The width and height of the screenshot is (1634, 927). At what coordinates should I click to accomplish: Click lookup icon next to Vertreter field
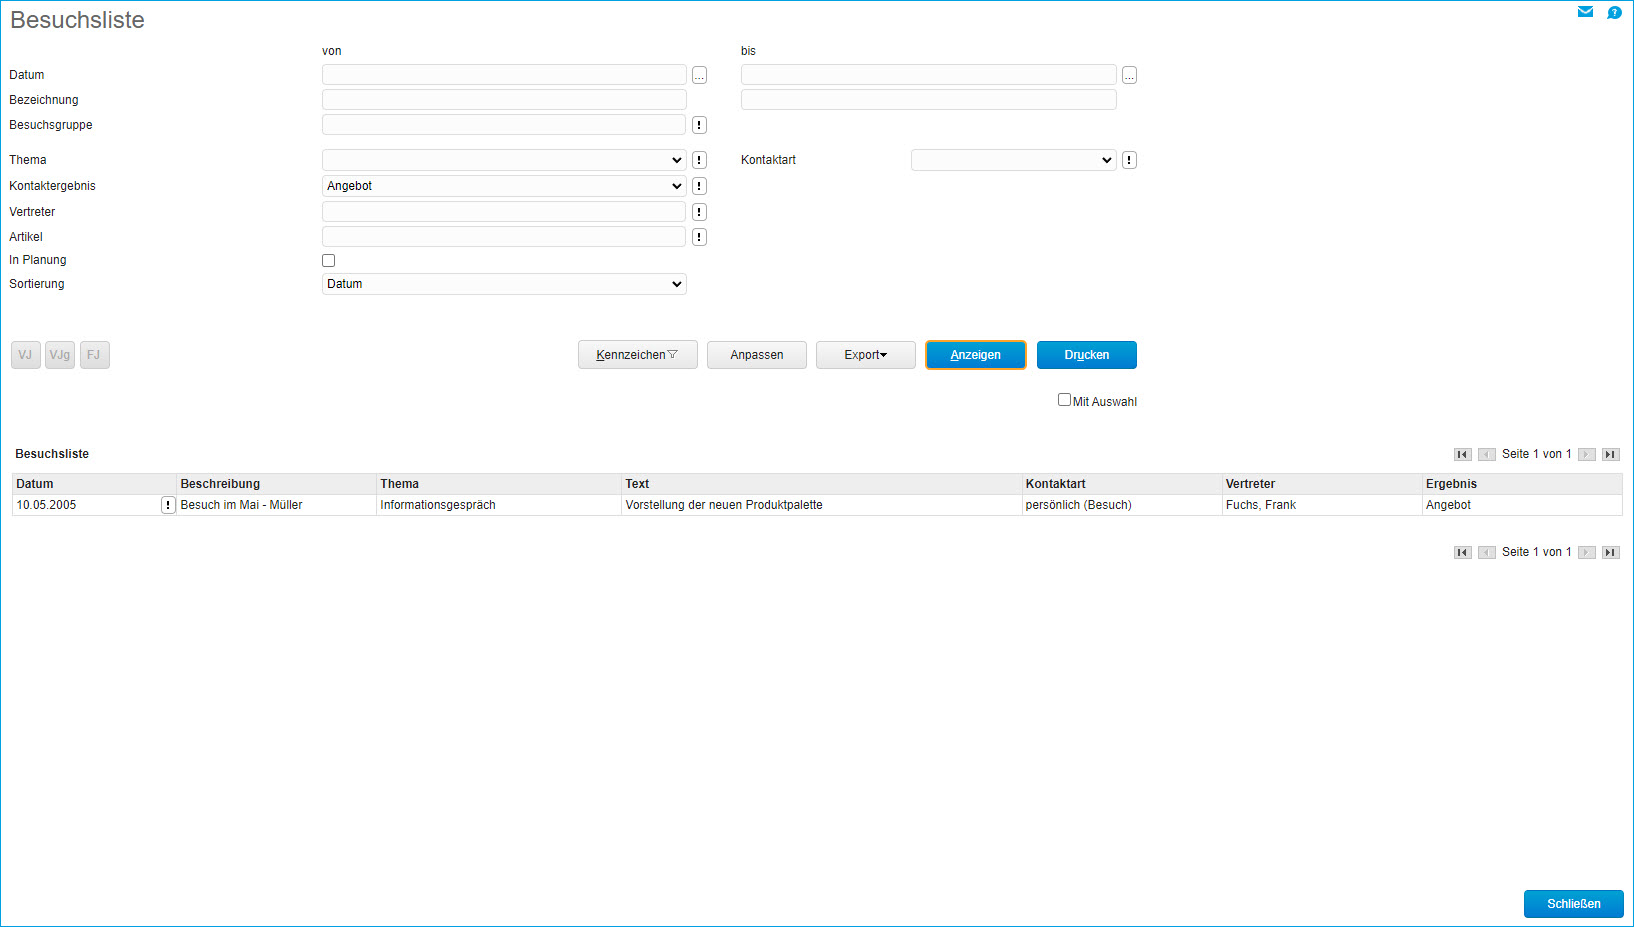tap(699, 212)
